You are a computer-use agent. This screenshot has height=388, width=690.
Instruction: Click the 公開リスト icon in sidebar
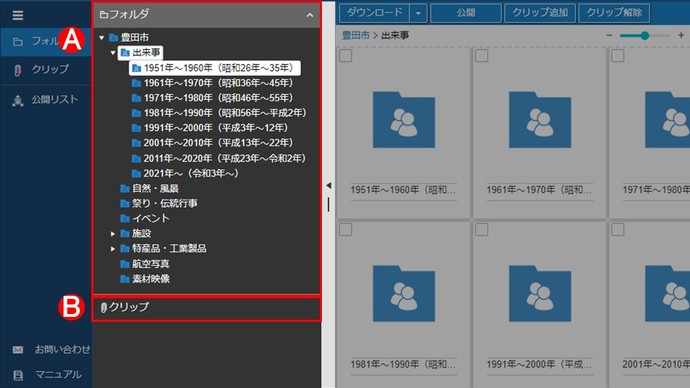[x=18, y=101]
